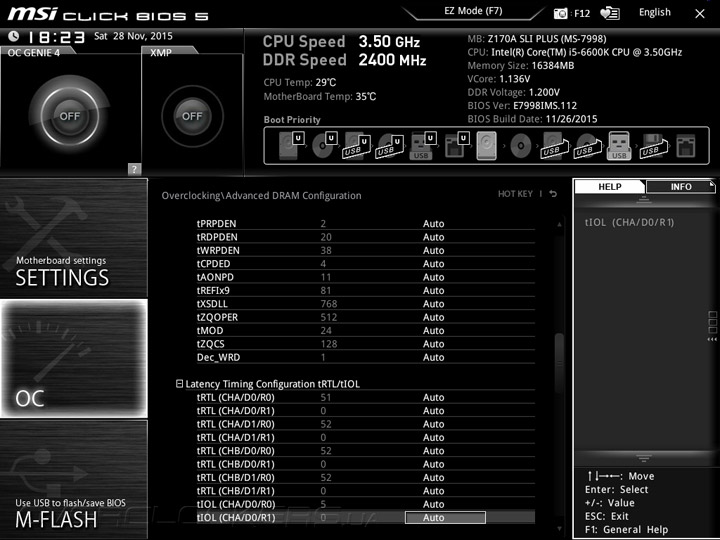This screenshot has height=540, width=720.
Task: Select the UEFI CD/DVD boot device icon
Action: click(325, 146)
